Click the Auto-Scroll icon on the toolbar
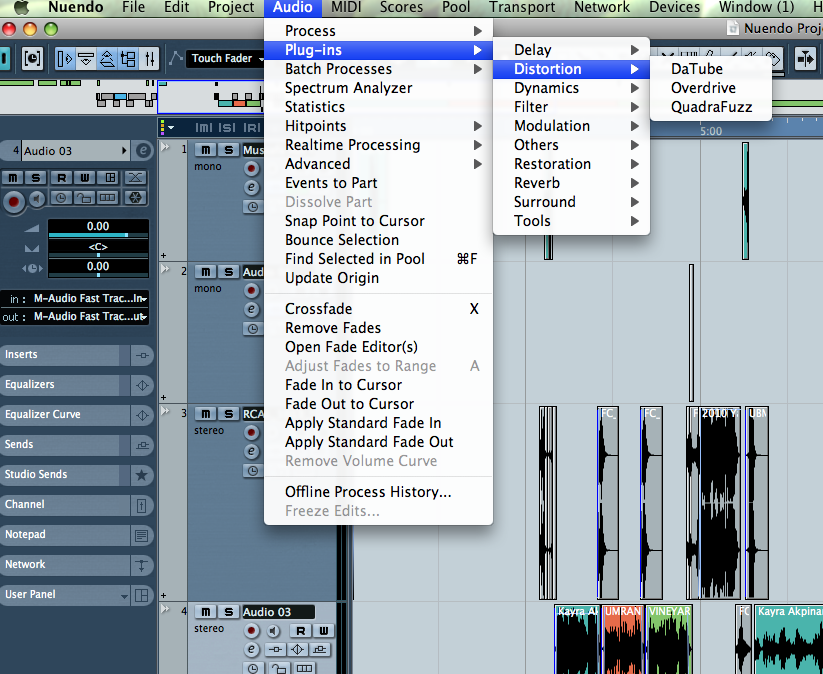823x674 pixels. pos(805,58)
